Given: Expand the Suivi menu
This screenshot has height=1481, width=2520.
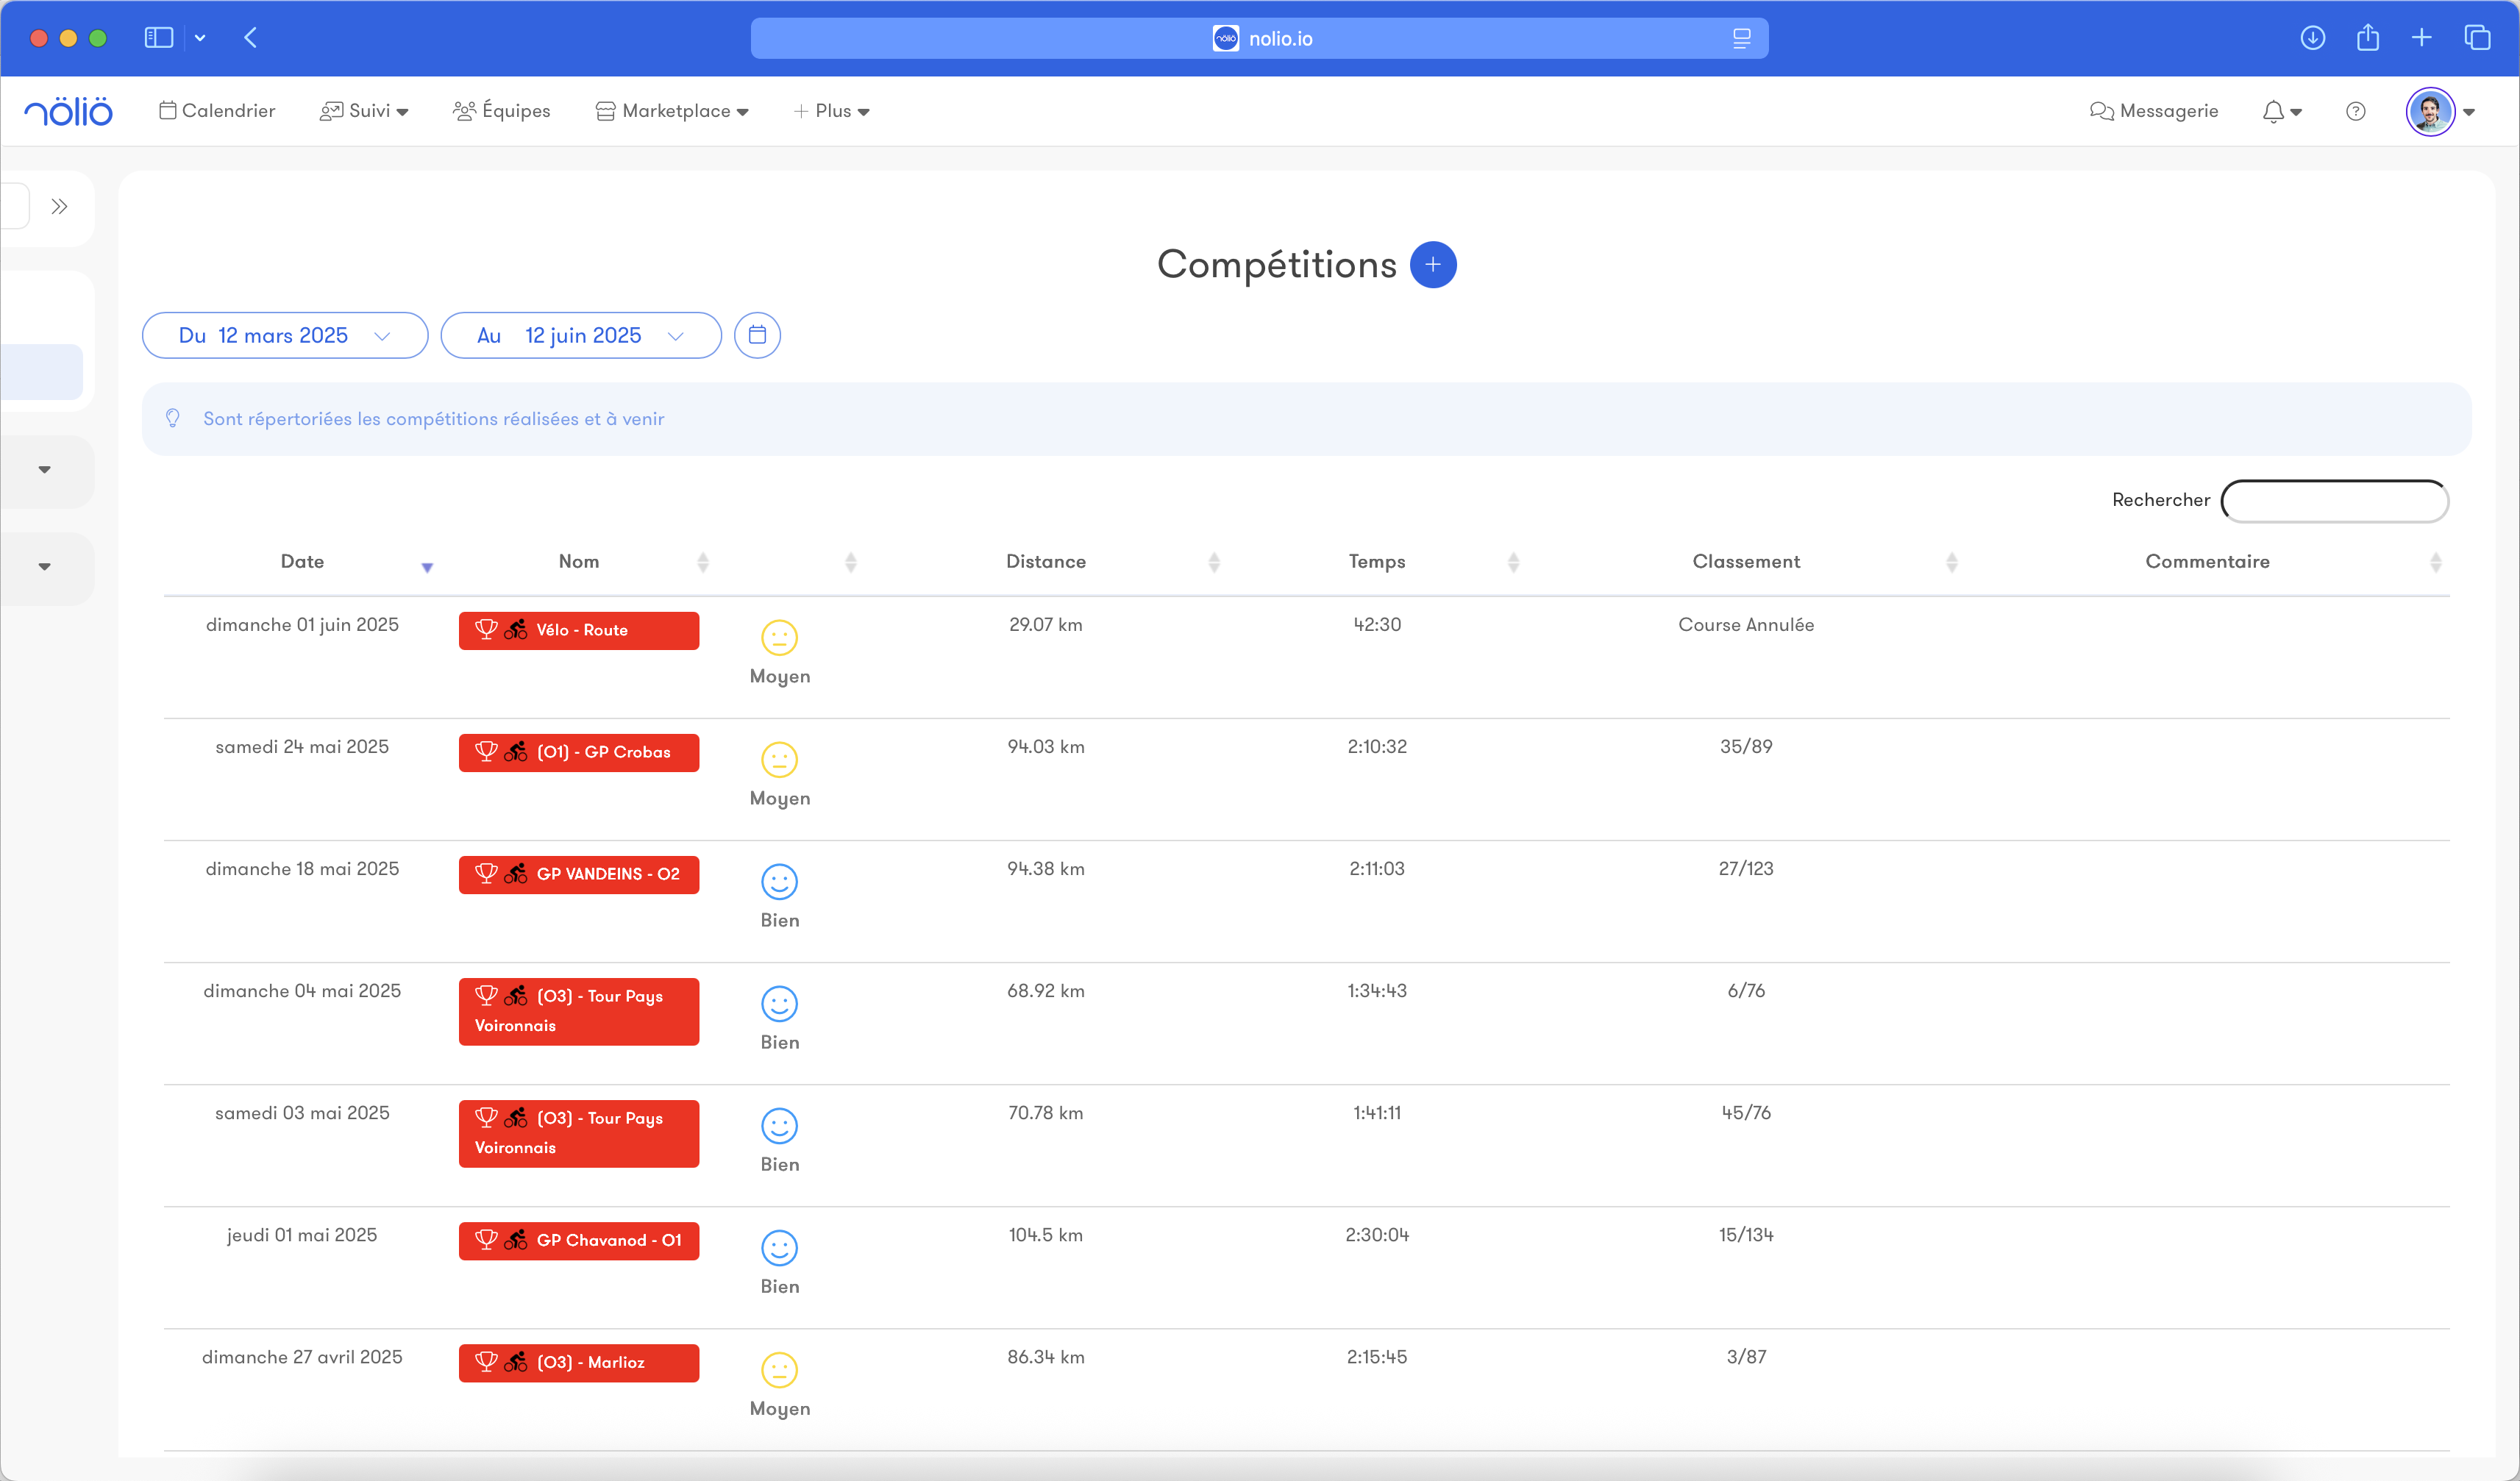Looking at the screenshot, I should click(x=364, y=111).
